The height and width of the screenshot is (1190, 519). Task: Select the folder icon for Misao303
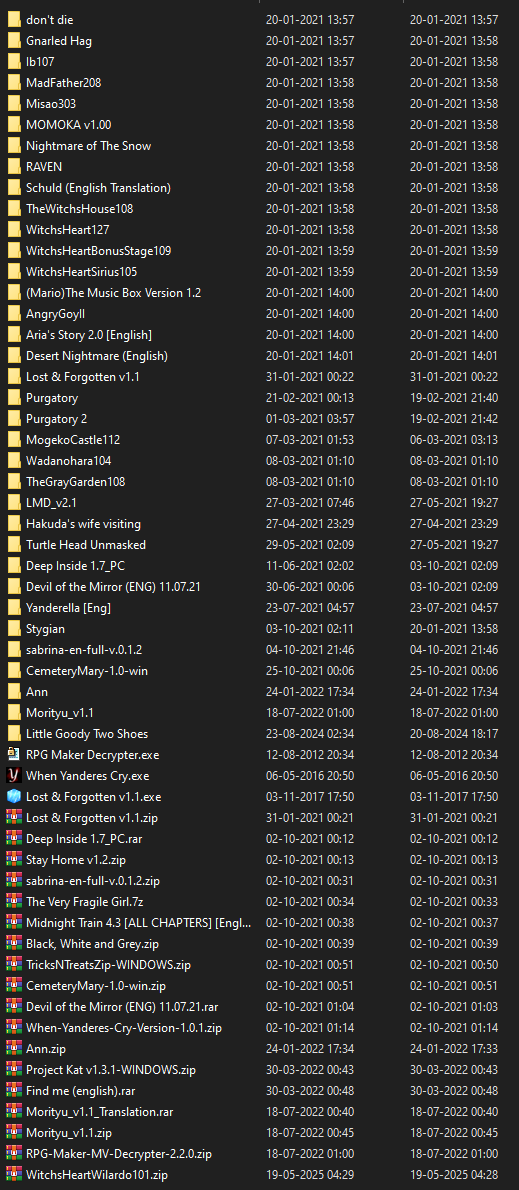[14, 103]
